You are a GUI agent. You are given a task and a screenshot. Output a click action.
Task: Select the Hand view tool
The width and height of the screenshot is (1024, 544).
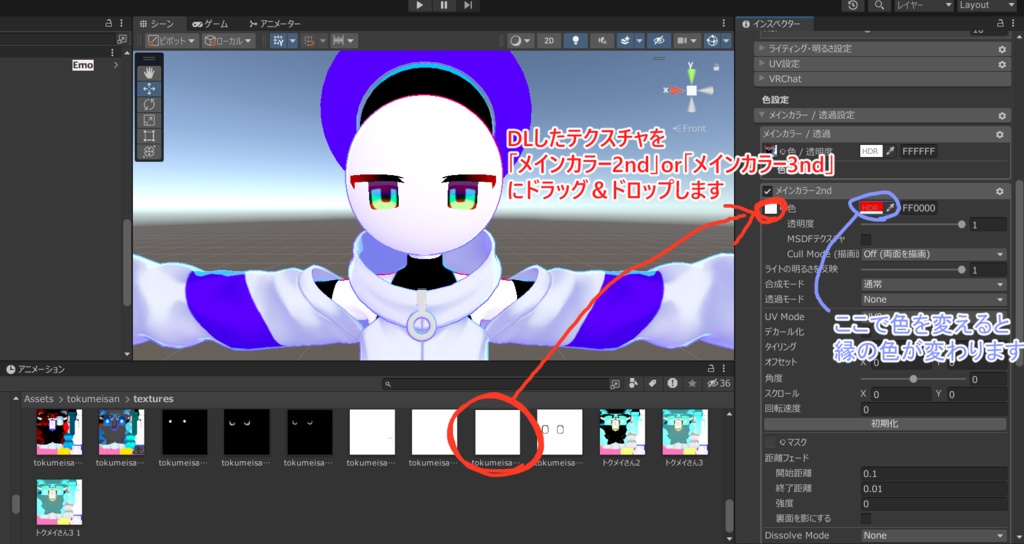(x=149, y=73)
